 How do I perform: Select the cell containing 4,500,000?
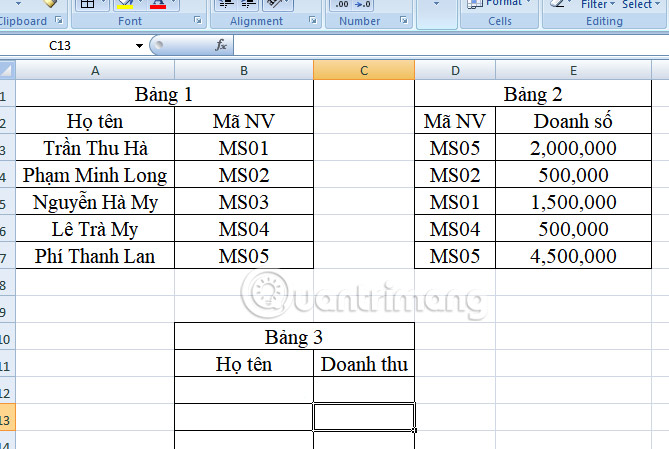click(x=573, y=257)
